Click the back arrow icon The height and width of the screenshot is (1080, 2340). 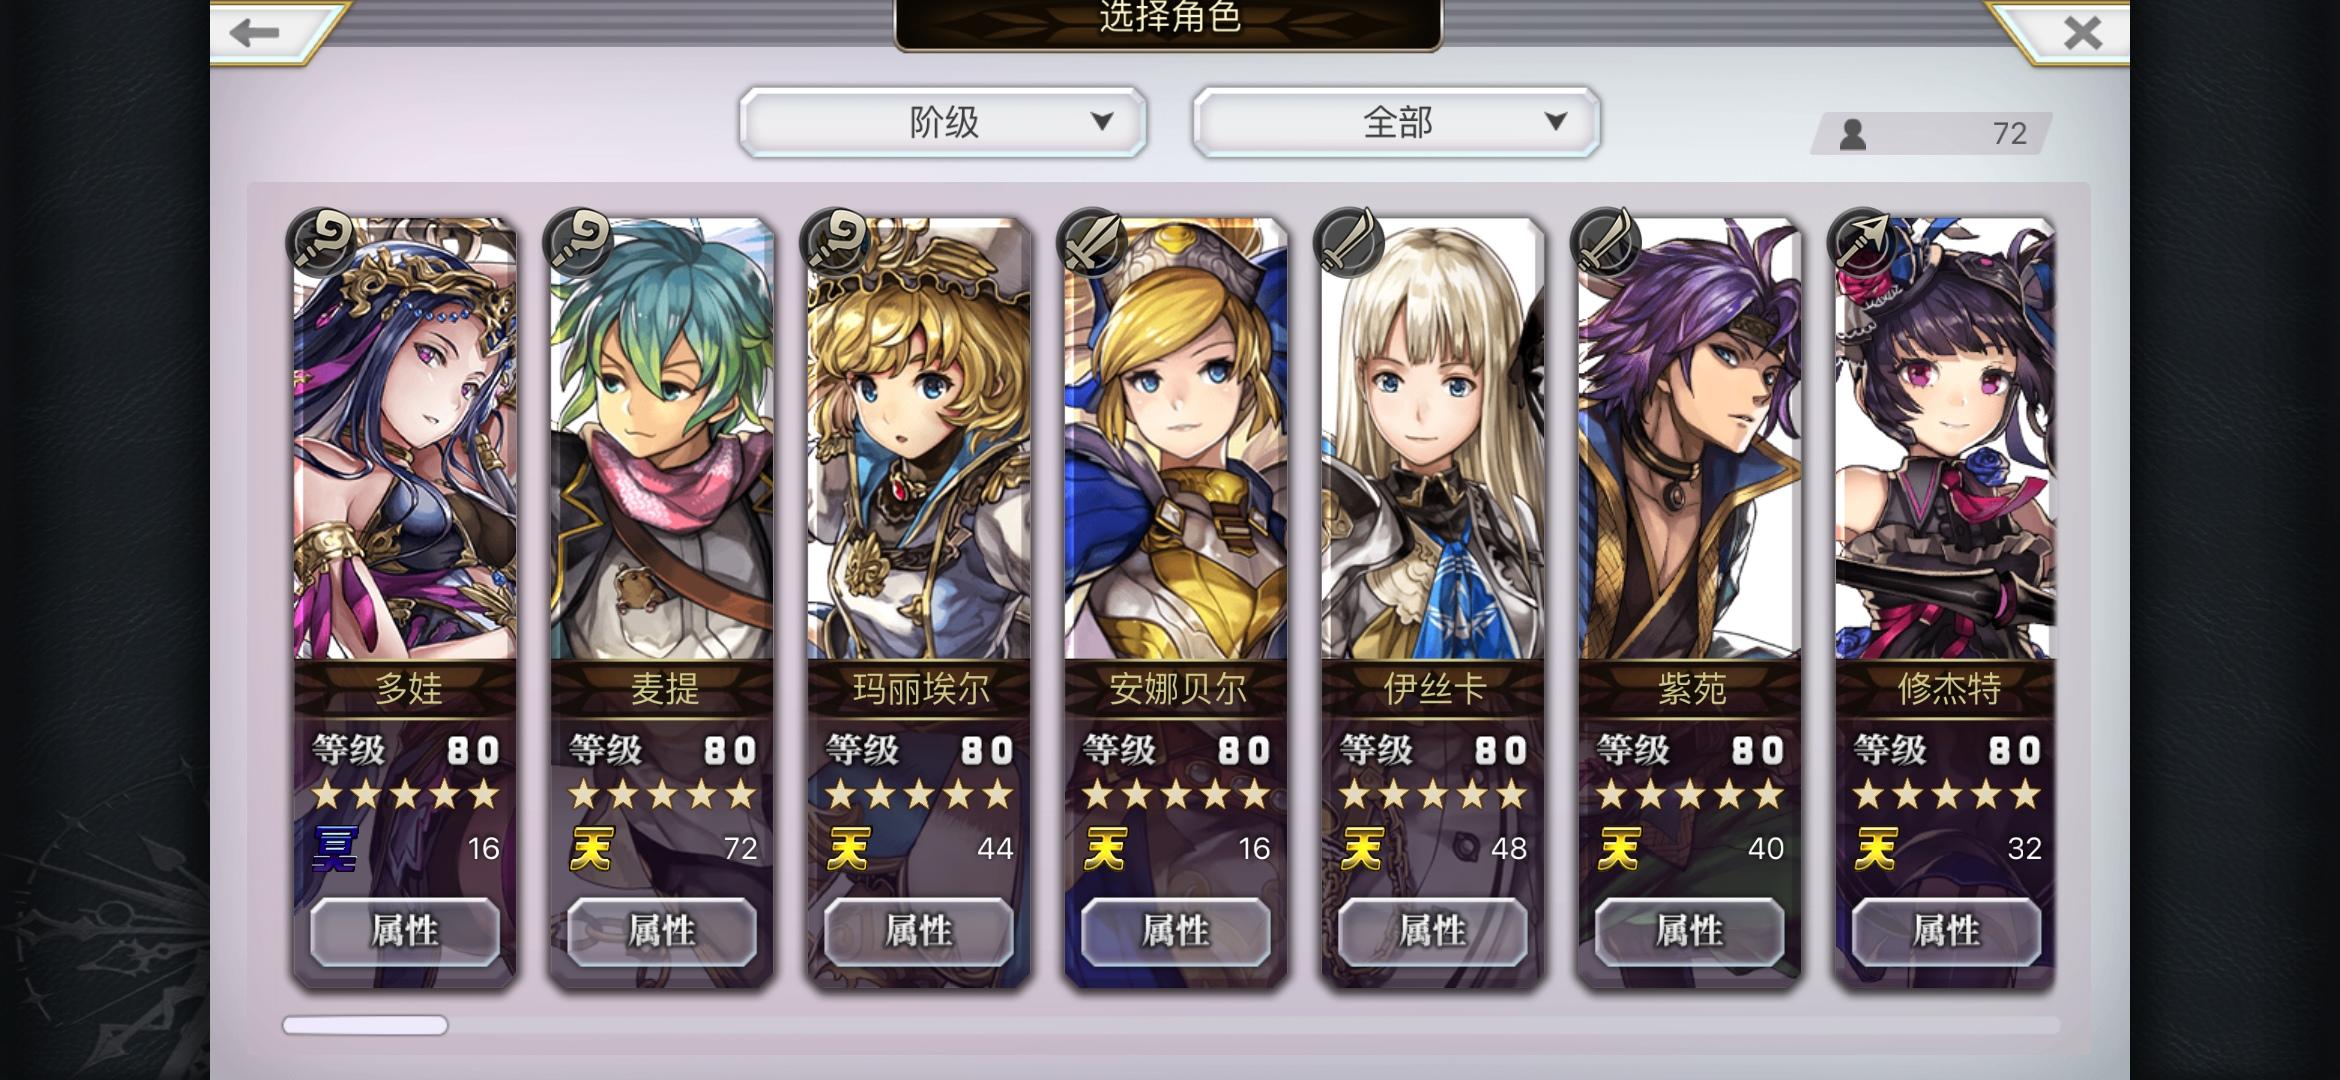tap(254, 33)
